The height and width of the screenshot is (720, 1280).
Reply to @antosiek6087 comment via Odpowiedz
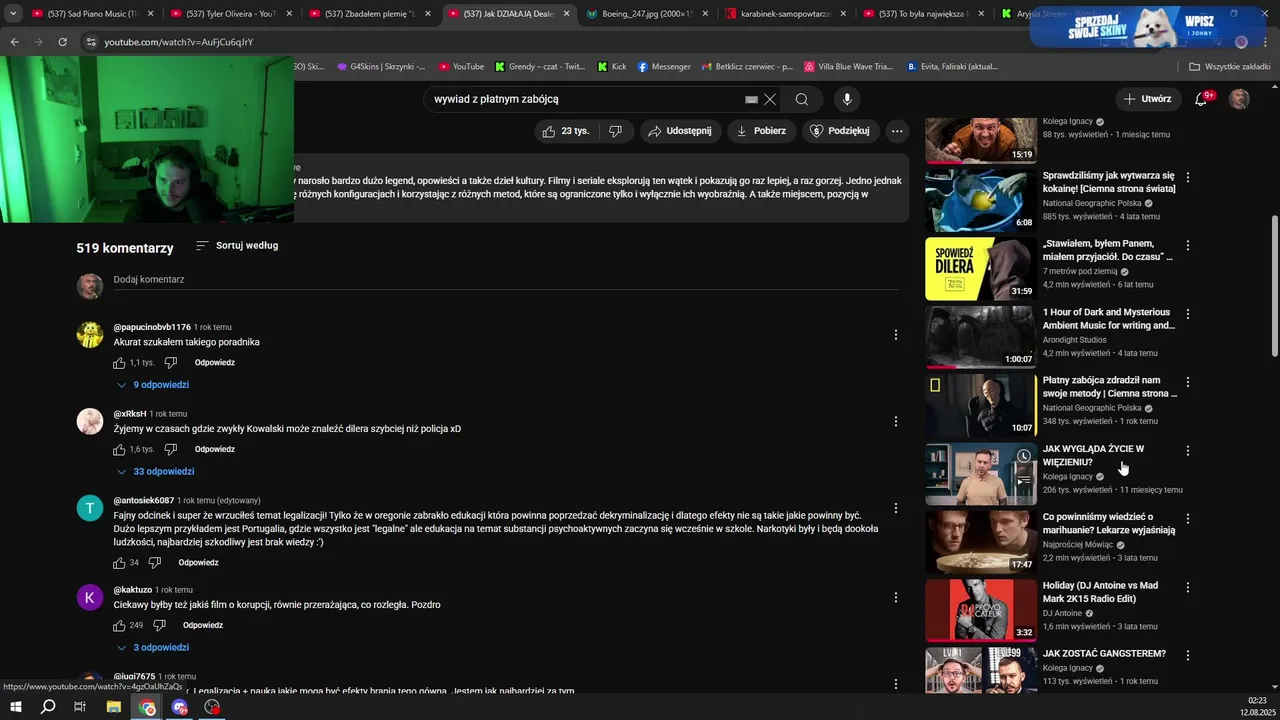[x=198, y=563]
